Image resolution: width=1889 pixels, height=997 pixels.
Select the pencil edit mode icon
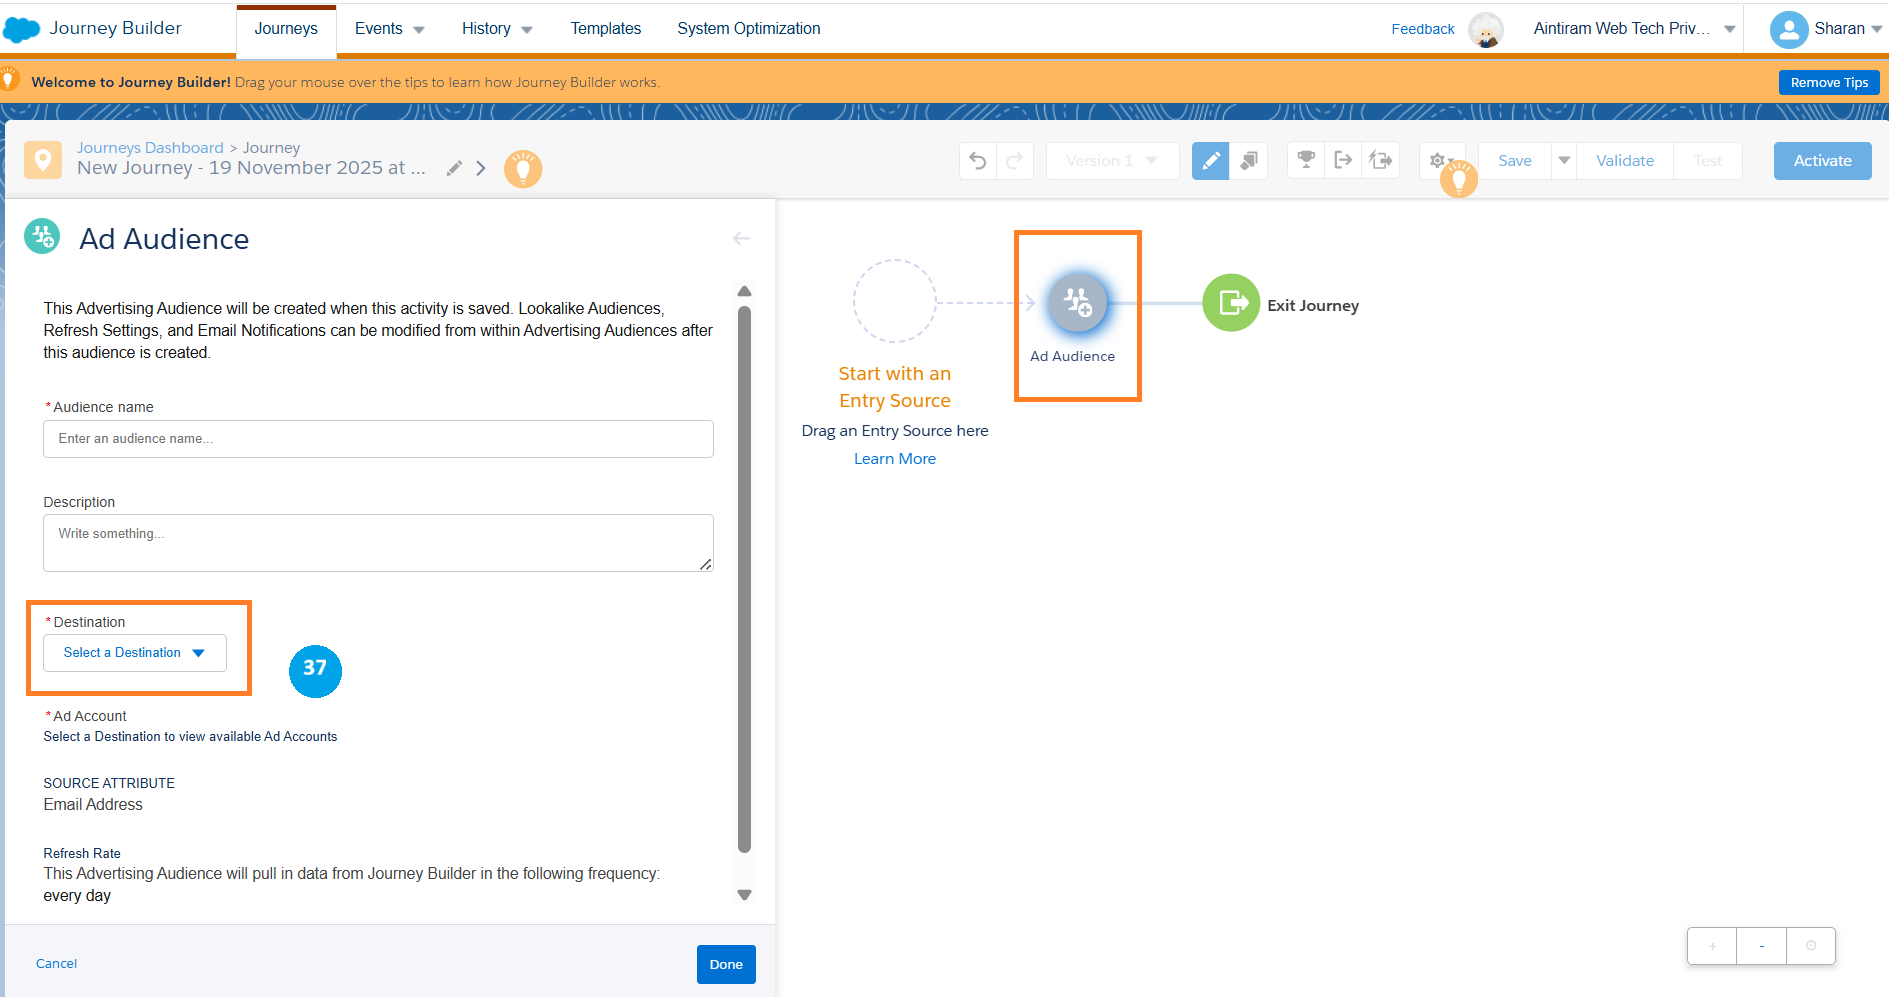coord(1210,161)
